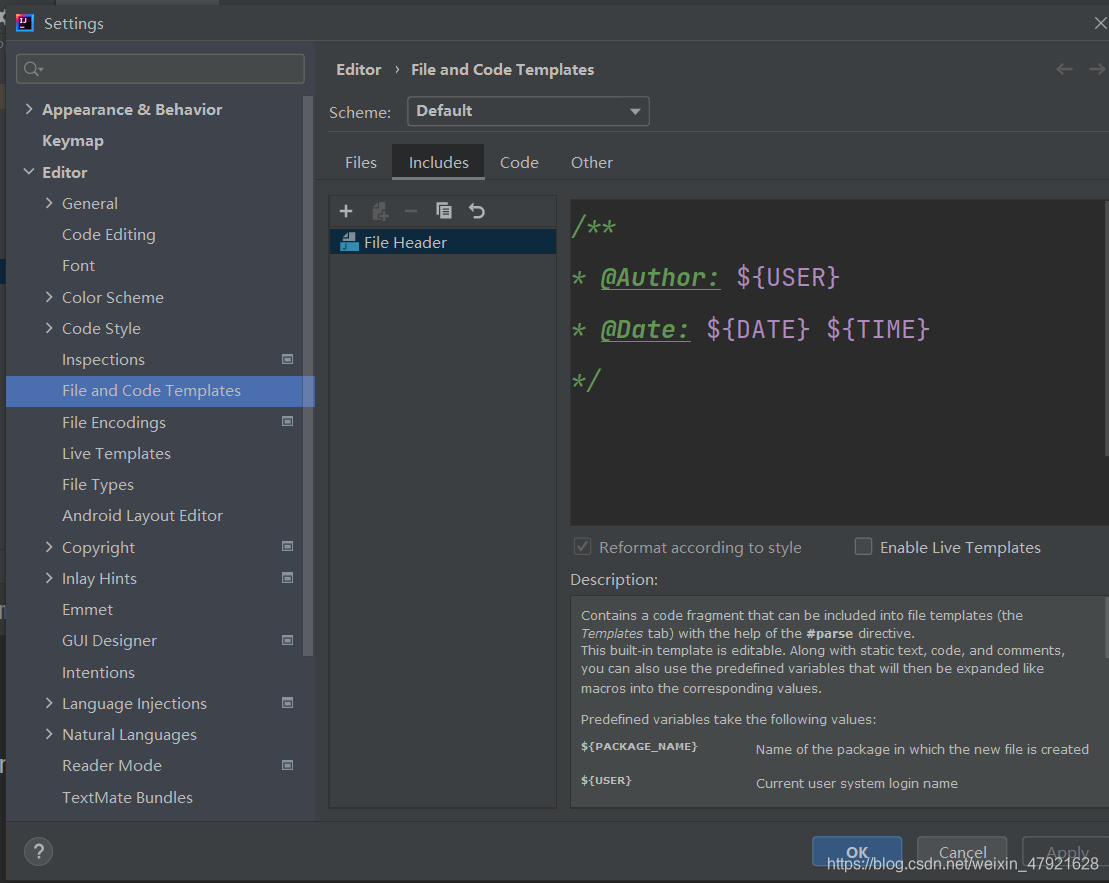Expand the Code Style node
1109x883 pixels.
coord(49,328)
